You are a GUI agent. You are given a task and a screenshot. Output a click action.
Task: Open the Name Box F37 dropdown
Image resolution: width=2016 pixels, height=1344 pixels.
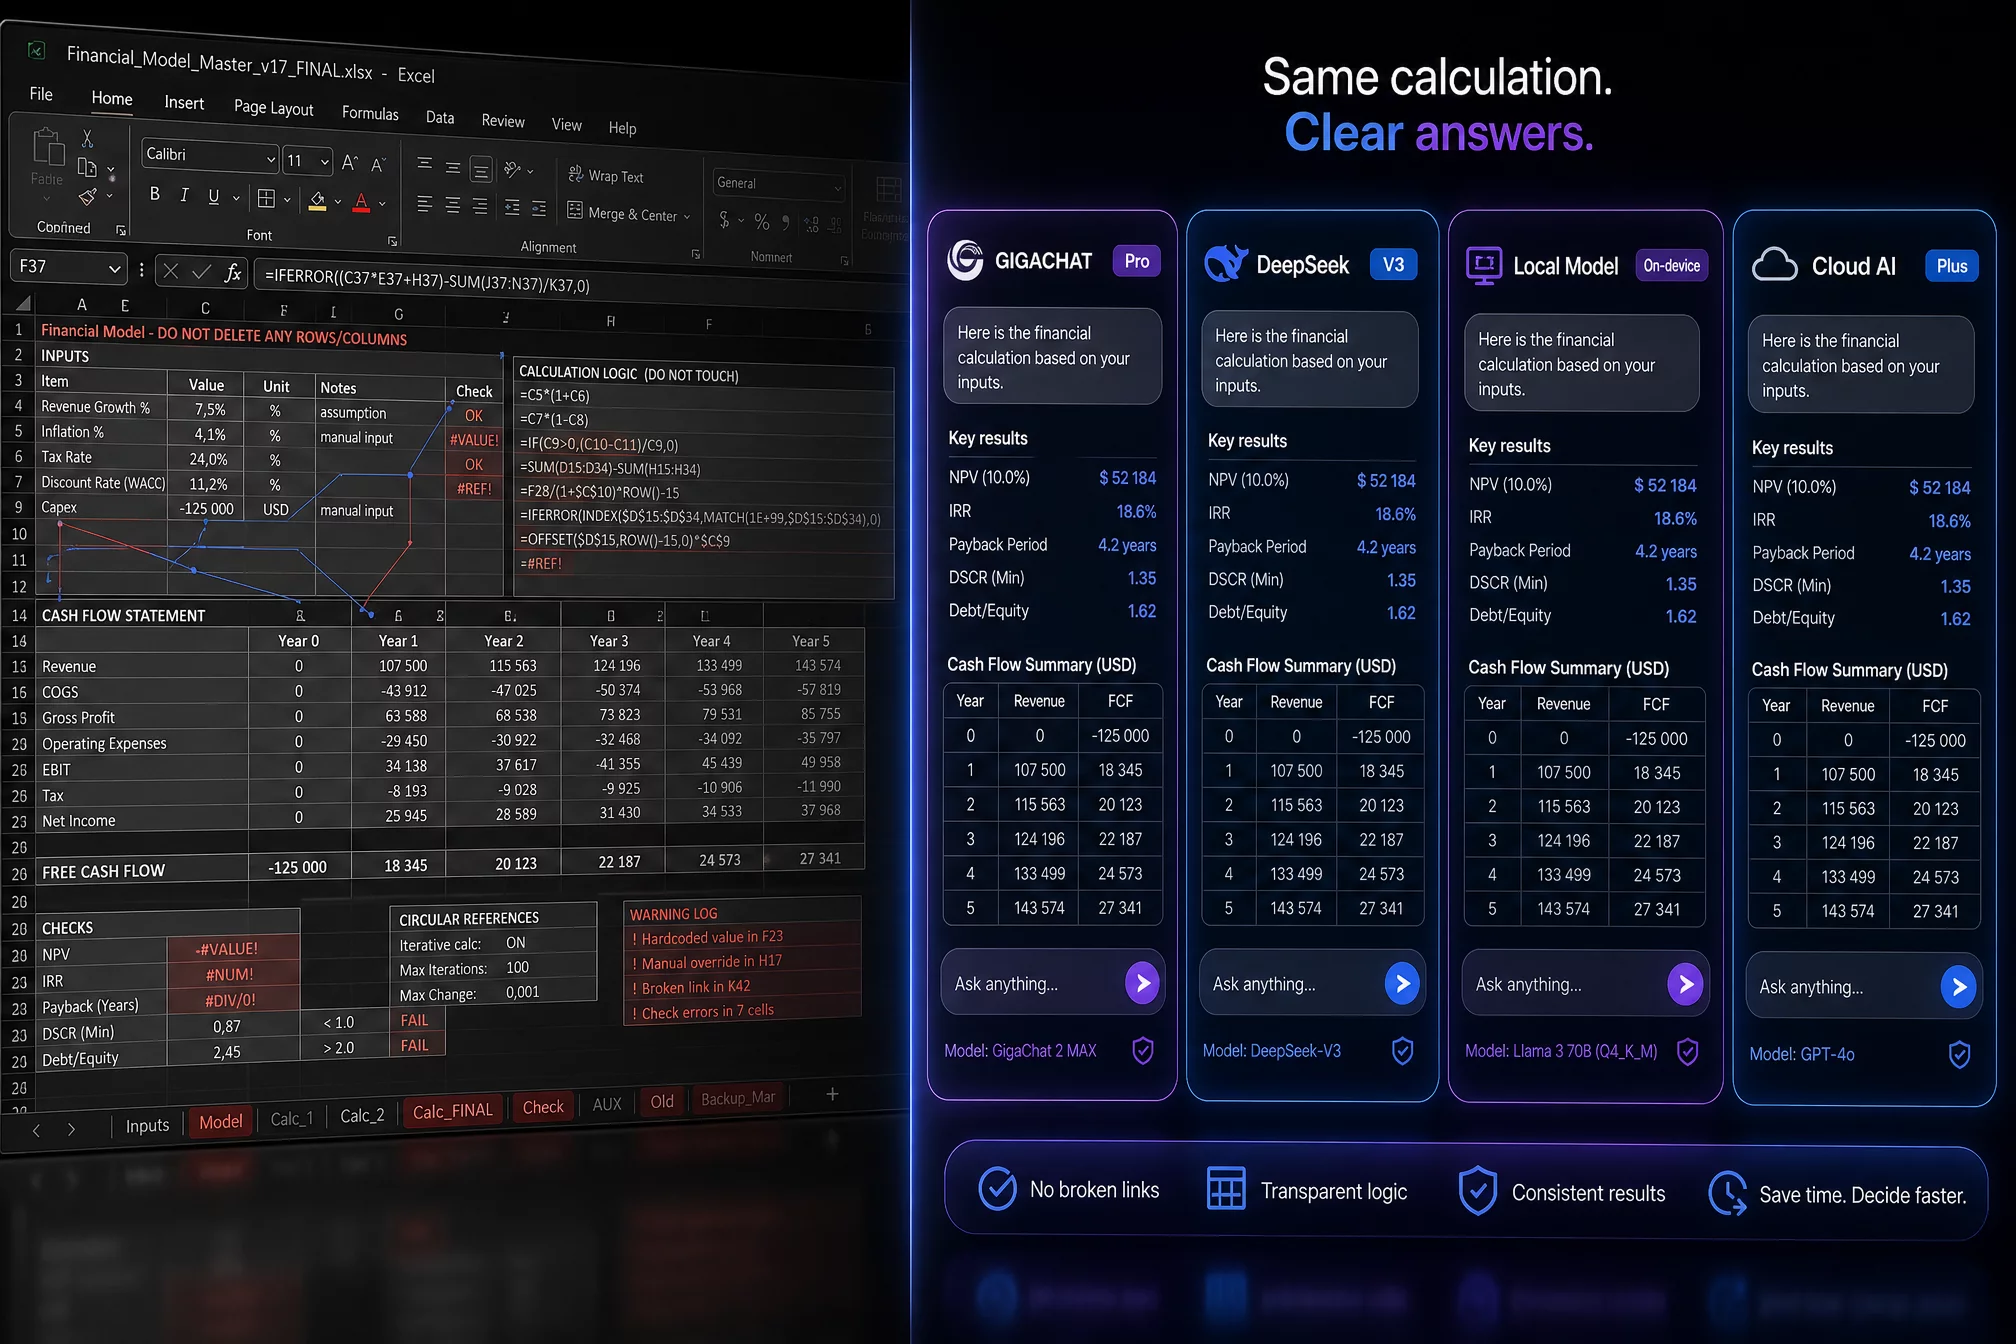coord(115,268)
